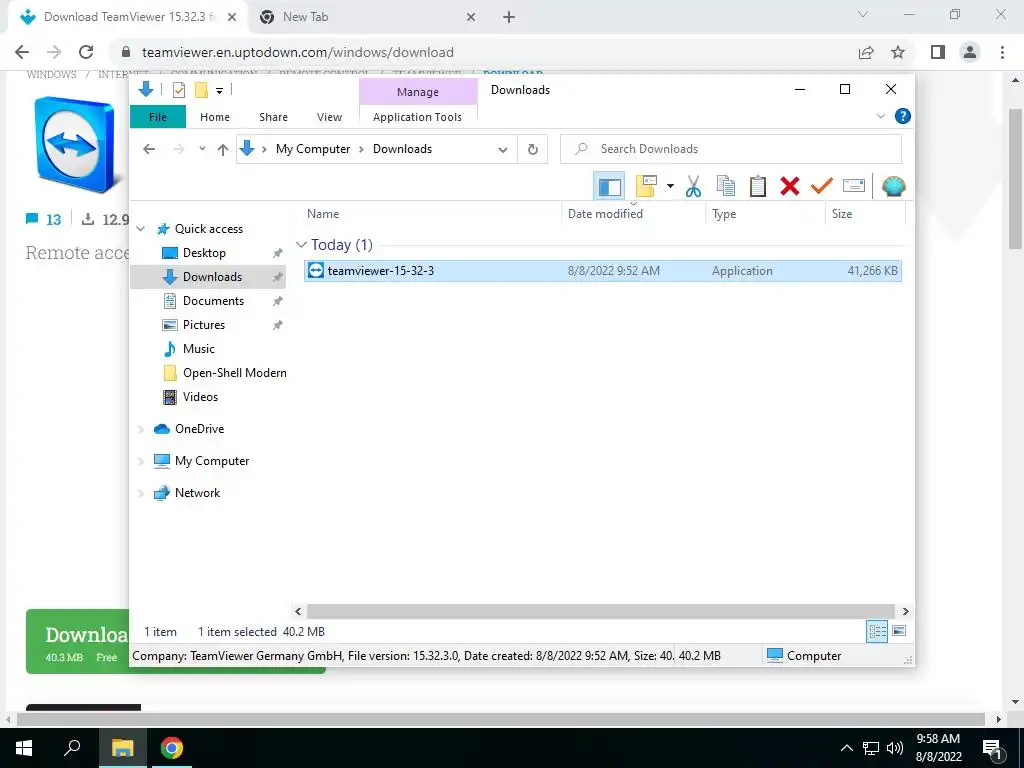This screenshot has width=1024, height=768.
Task: Go up one folder level
Action: point(223,150)
